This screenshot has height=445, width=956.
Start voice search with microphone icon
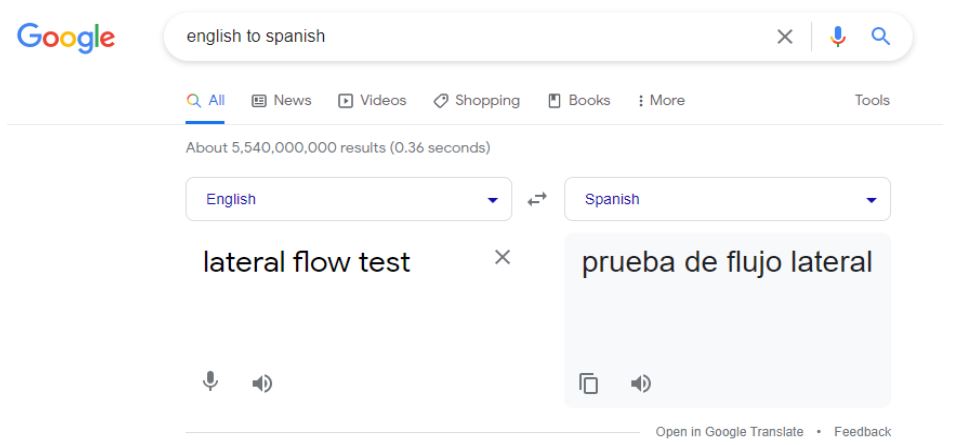(x=838, y=37)
